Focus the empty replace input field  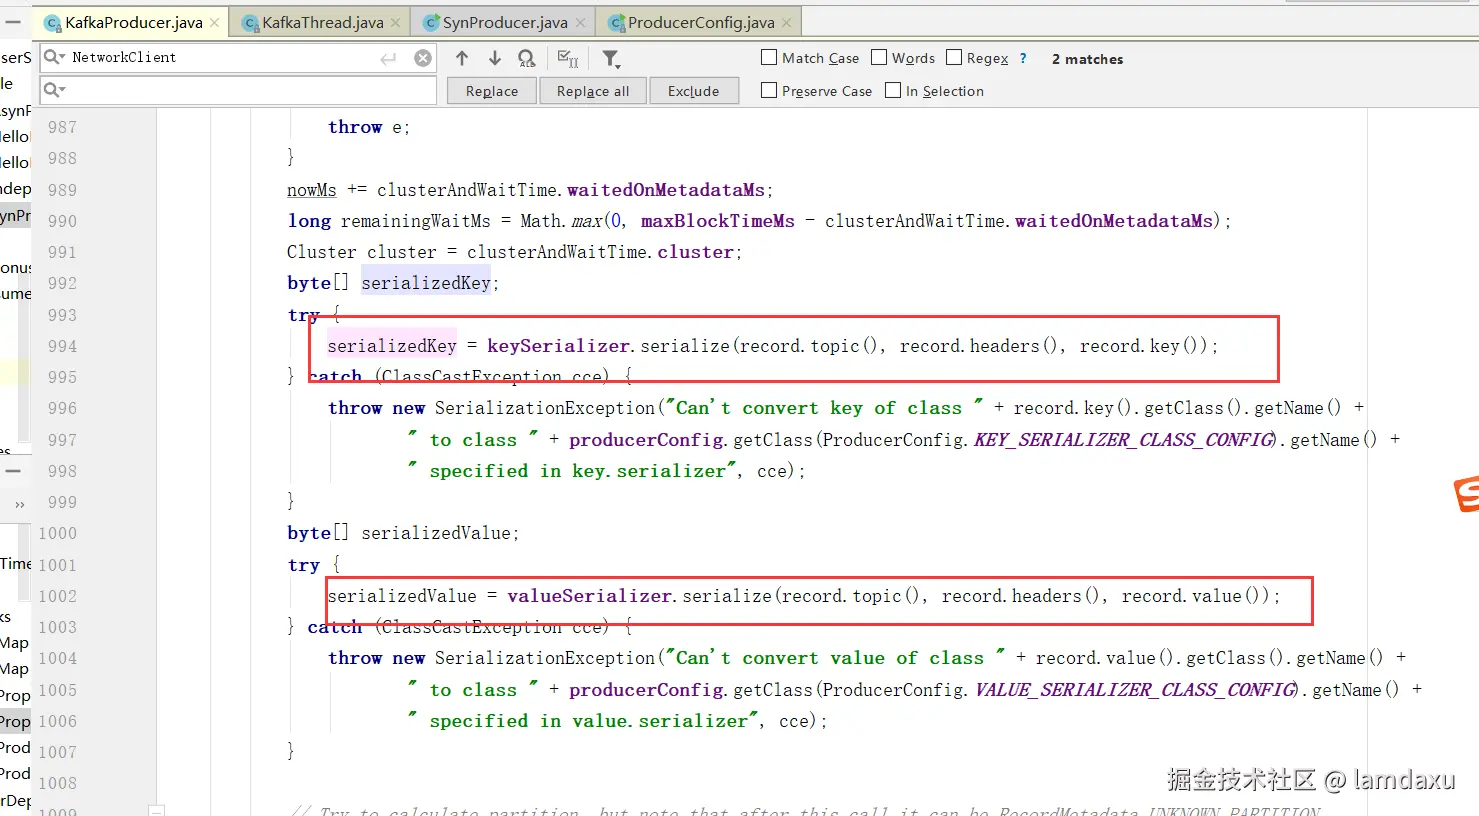(238, 91)
